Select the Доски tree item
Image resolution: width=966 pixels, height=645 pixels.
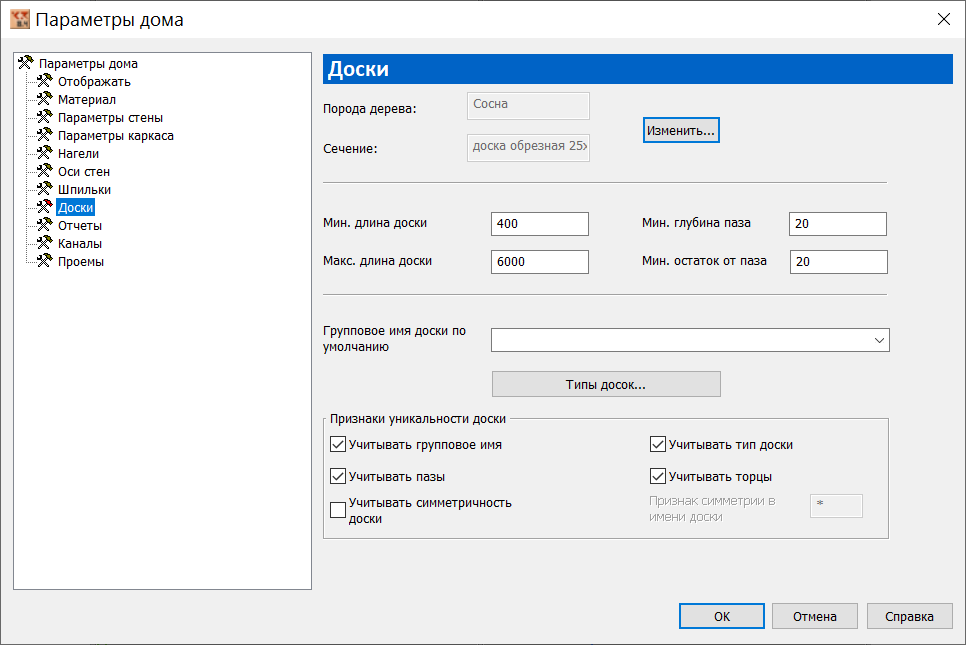tap(75, 208)
